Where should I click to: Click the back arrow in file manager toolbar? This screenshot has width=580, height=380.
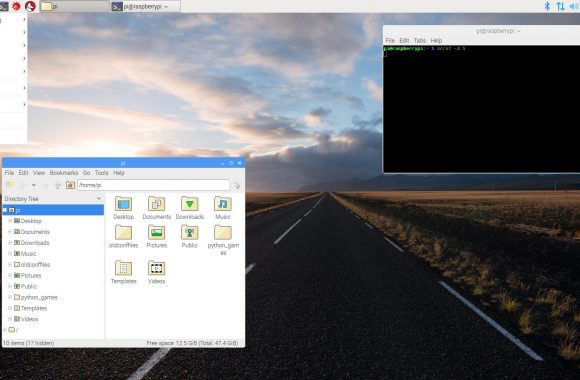[23, 185]
